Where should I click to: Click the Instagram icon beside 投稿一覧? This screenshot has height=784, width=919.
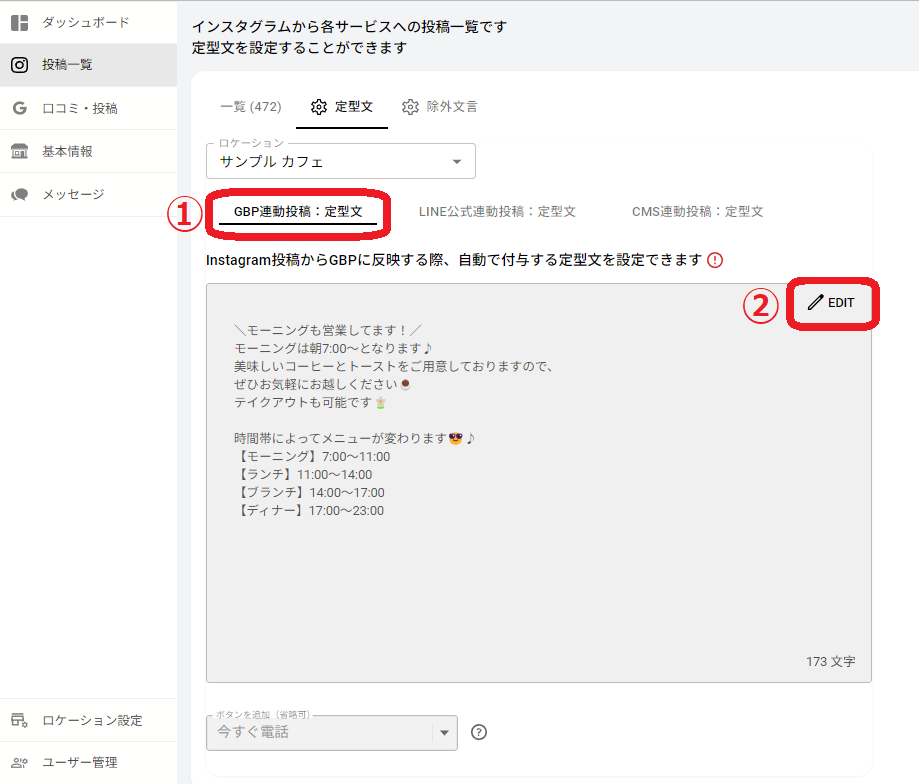19,65
